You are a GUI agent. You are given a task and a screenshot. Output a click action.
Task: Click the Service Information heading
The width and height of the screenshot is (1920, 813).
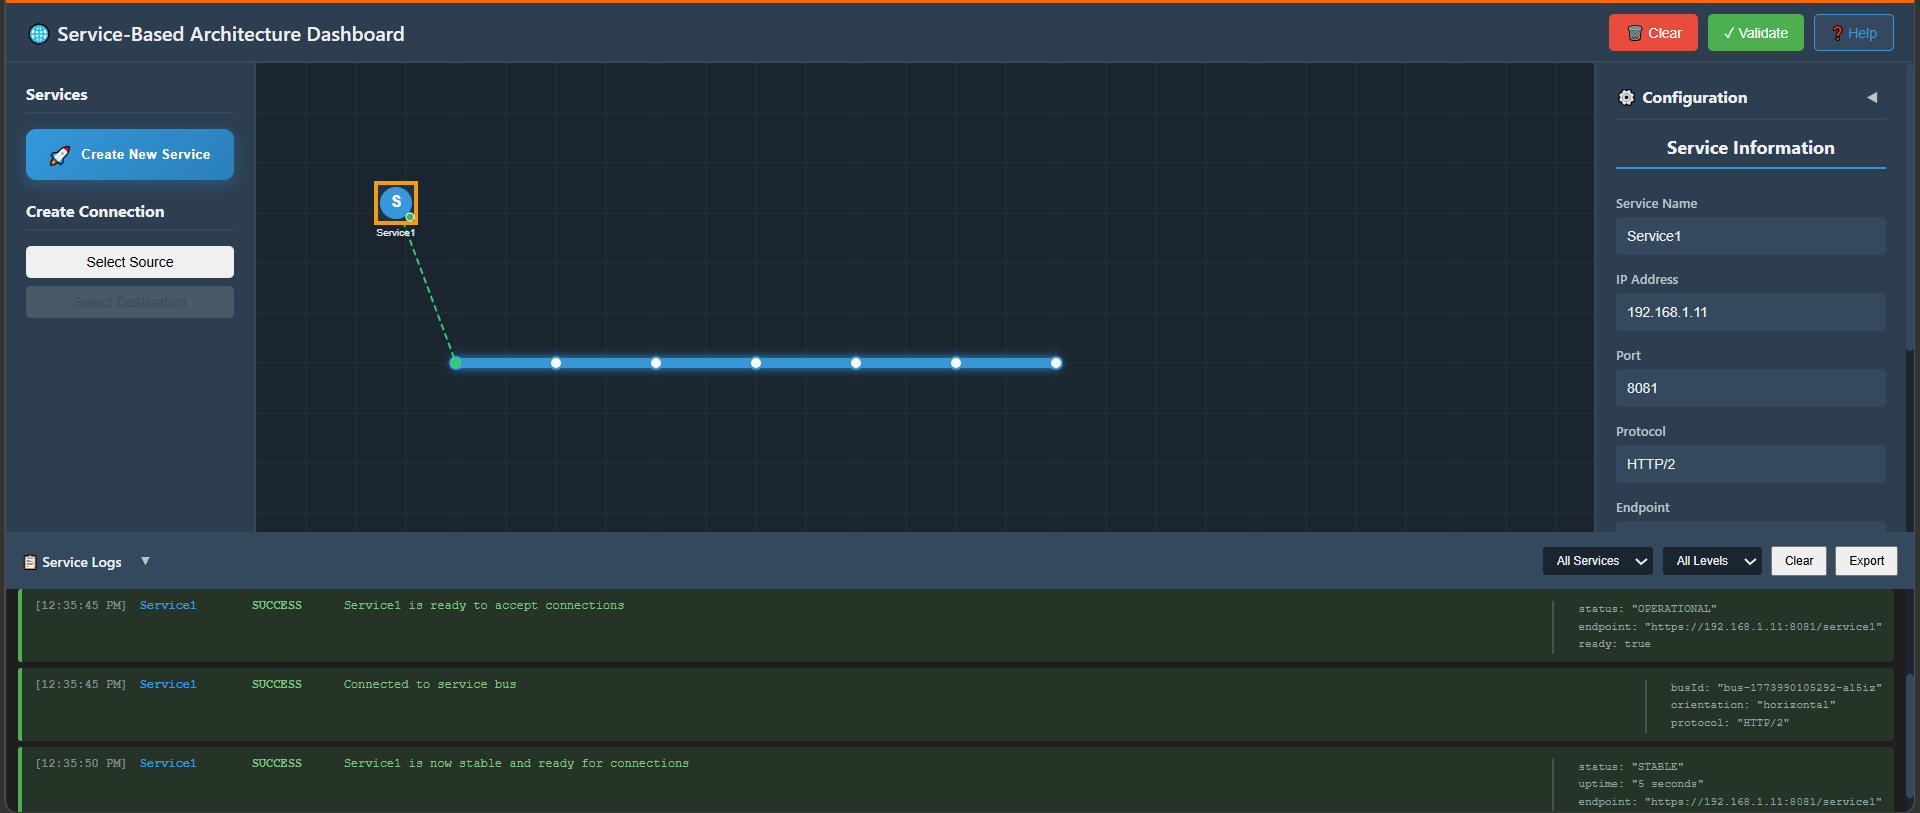coord(1750,148)
